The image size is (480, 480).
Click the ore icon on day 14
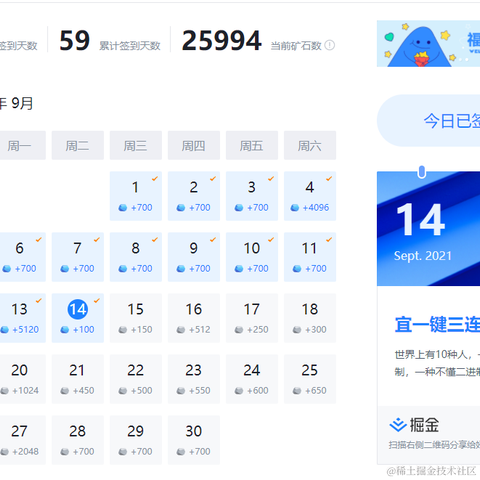pos(65,330)
